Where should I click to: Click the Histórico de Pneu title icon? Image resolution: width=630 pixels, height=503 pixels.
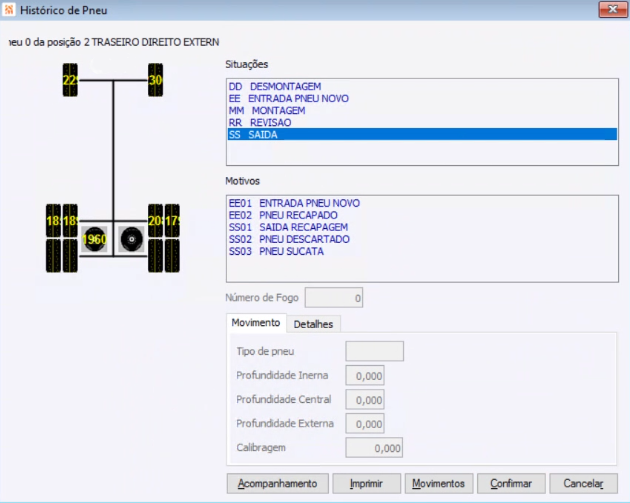pos(8,9)
